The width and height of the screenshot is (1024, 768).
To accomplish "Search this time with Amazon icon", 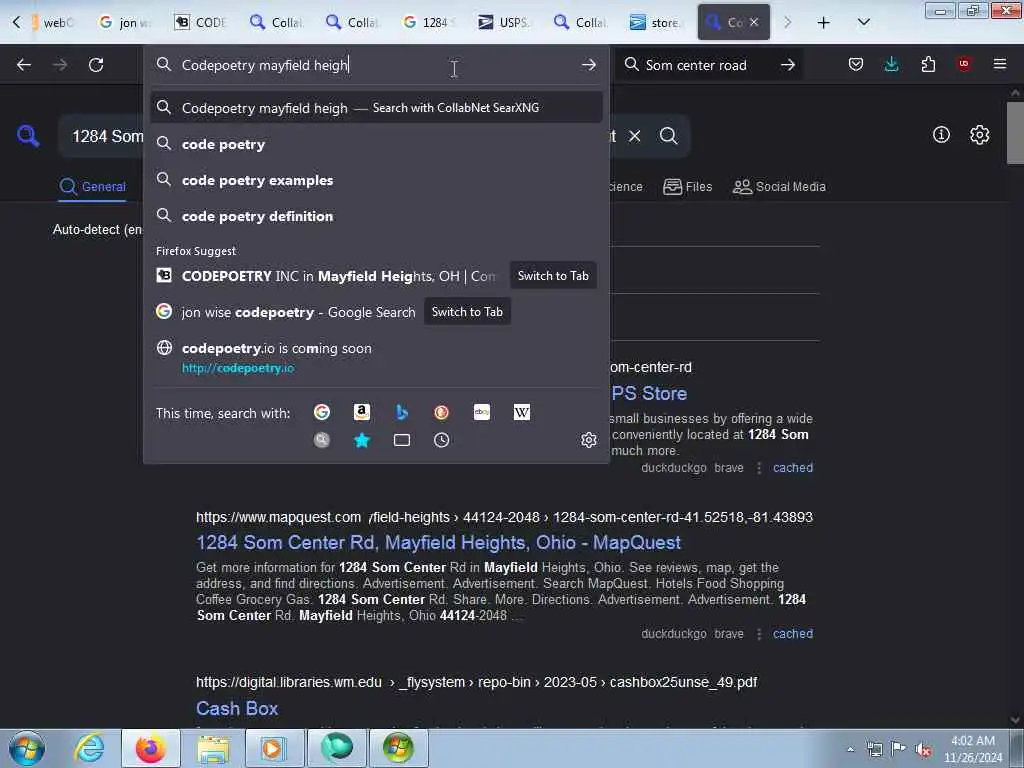I will [362, 412].
